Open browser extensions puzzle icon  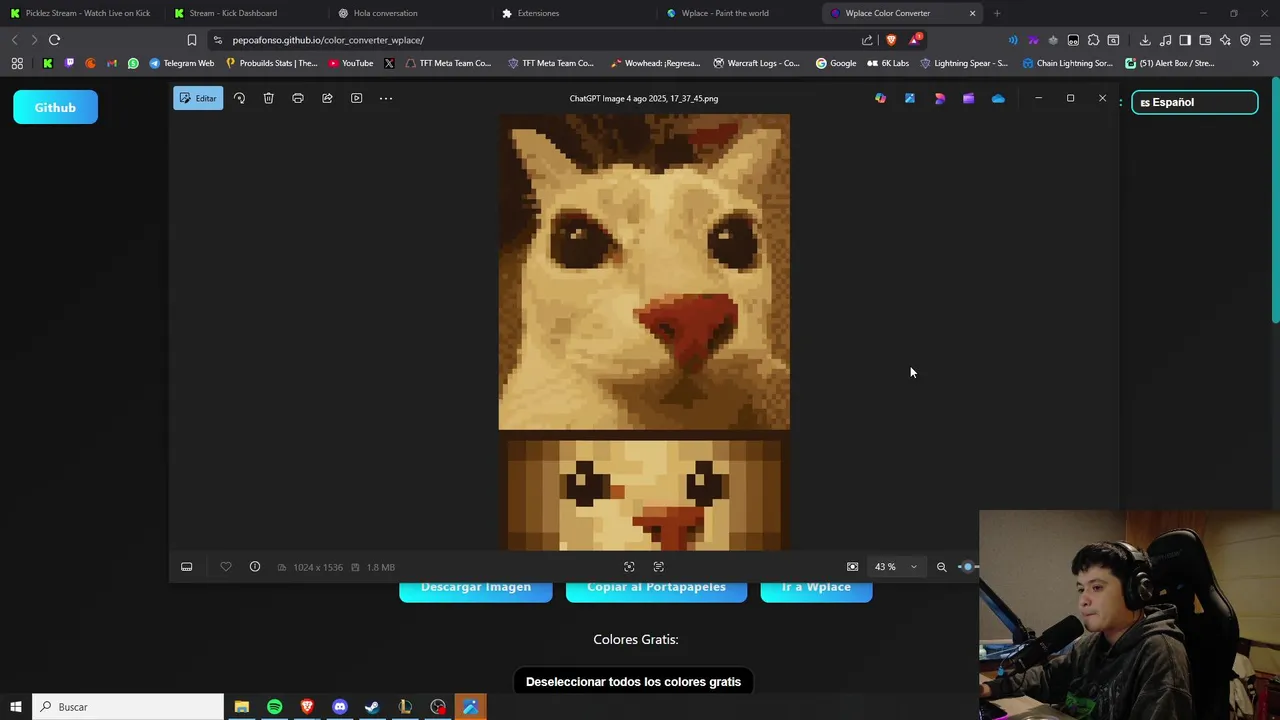(x=1093, y=40)
